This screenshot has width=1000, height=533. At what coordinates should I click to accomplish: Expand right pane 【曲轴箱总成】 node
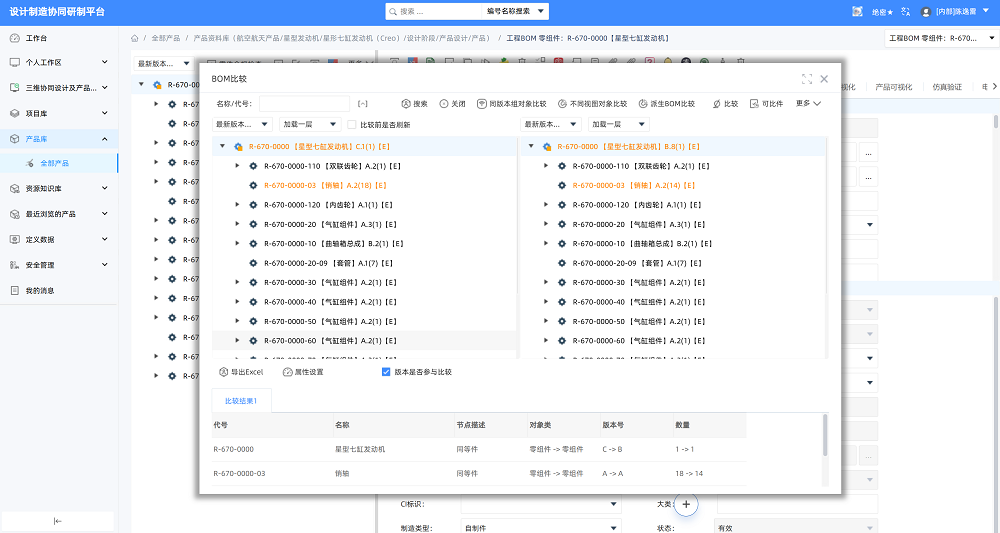pyautogui.click(x=546, y=244)
